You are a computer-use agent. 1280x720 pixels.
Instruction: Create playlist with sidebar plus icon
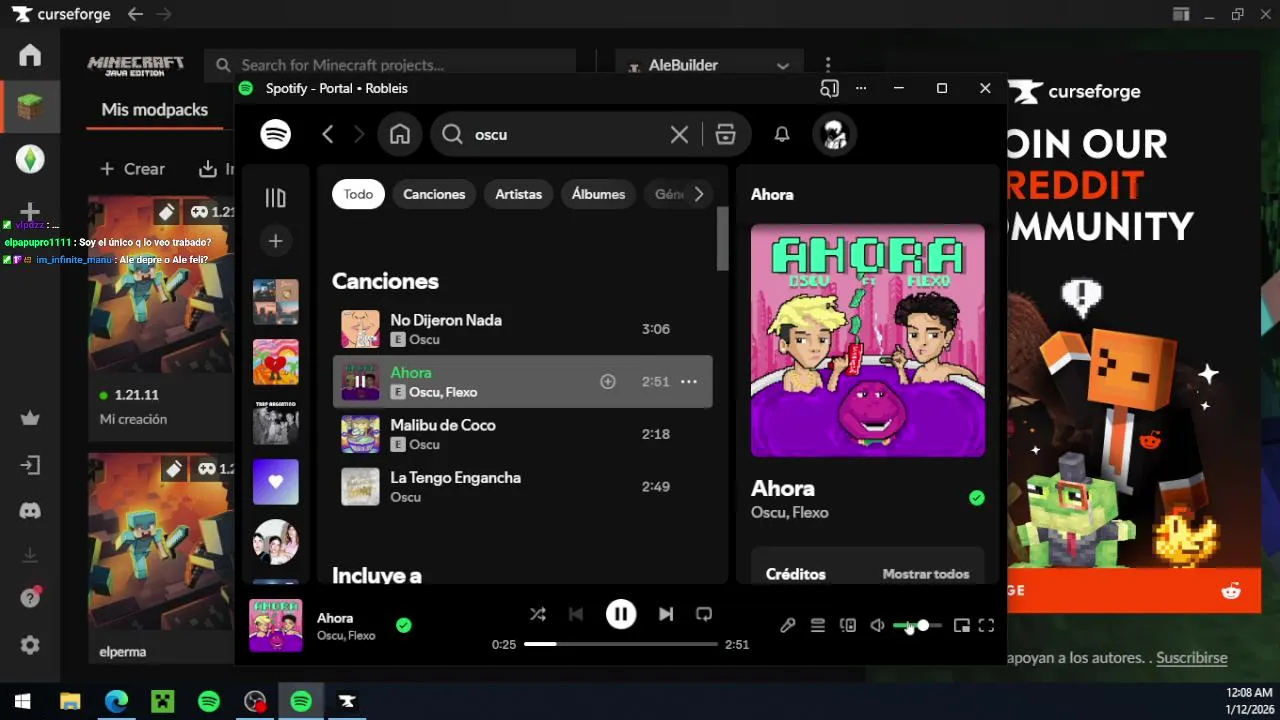point(275,241)
